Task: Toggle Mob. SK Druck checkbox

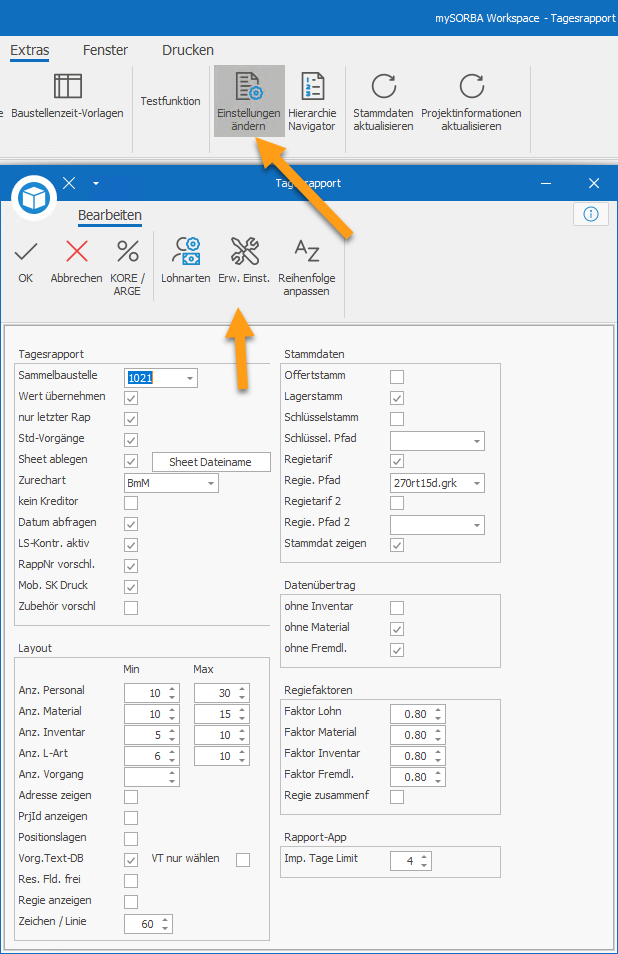Action: coord(131,587)
